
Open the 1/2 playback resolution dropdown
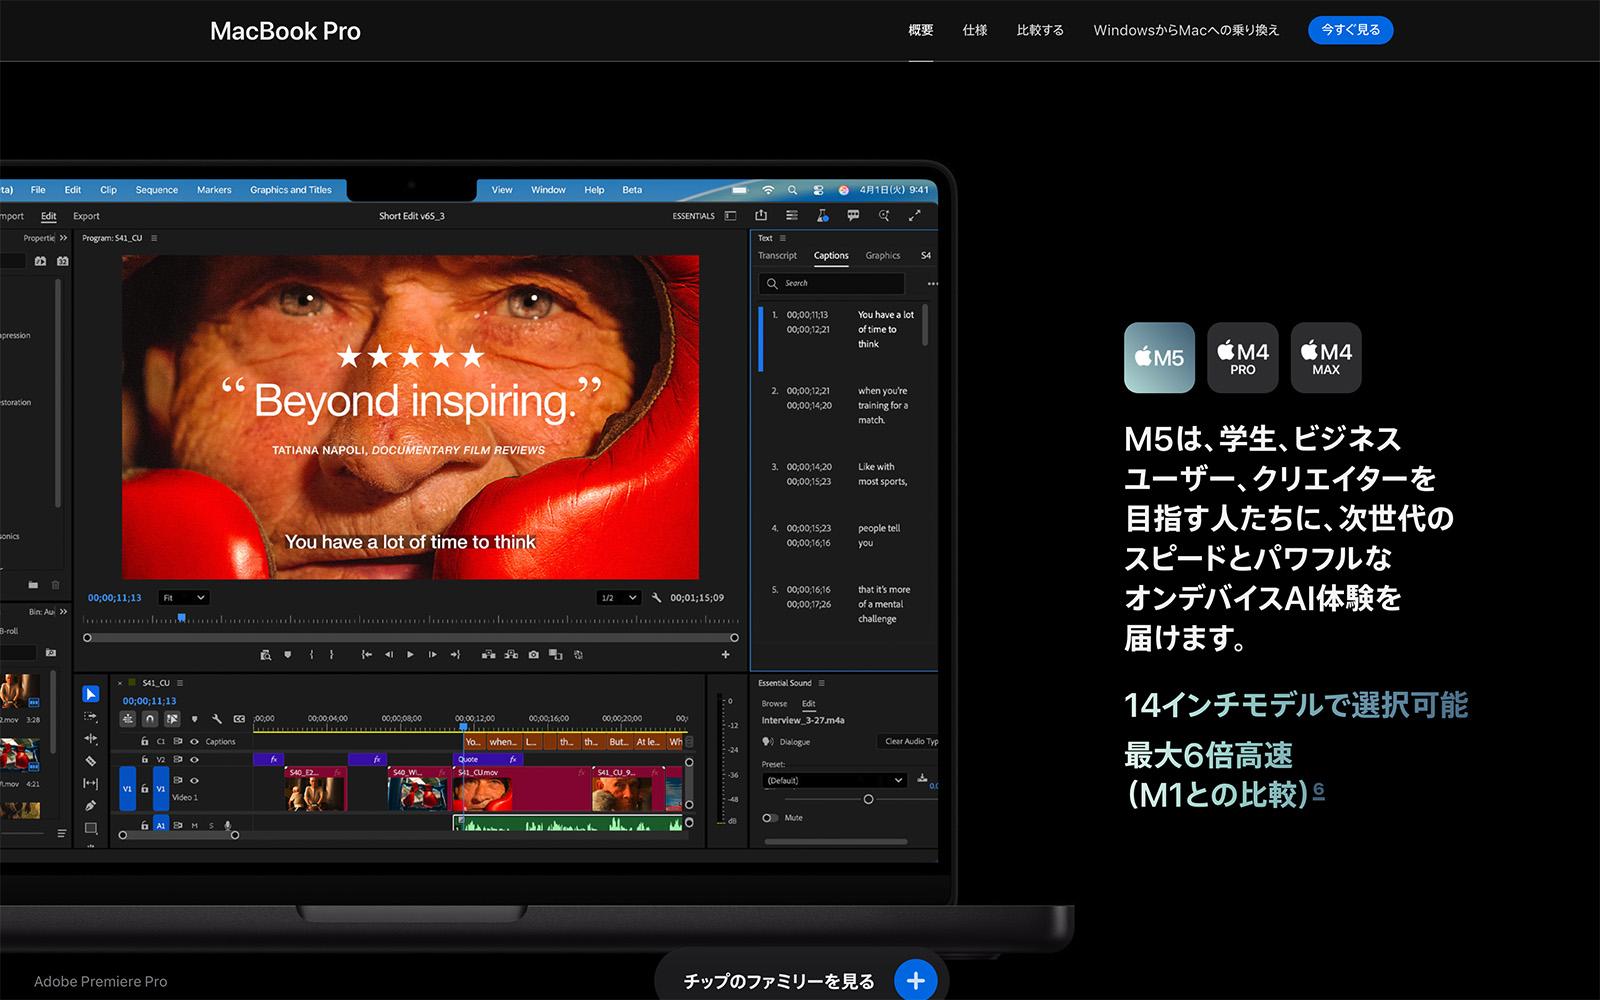(x=618, y=597)
